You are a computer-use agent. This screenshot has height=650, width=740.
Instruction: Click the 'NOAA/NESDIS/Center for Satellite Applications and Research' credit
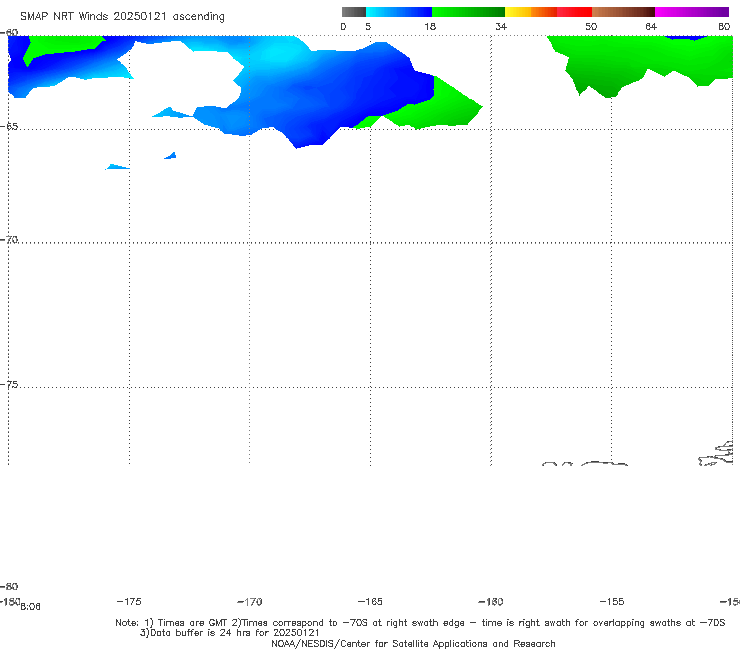tap(413, 643)
